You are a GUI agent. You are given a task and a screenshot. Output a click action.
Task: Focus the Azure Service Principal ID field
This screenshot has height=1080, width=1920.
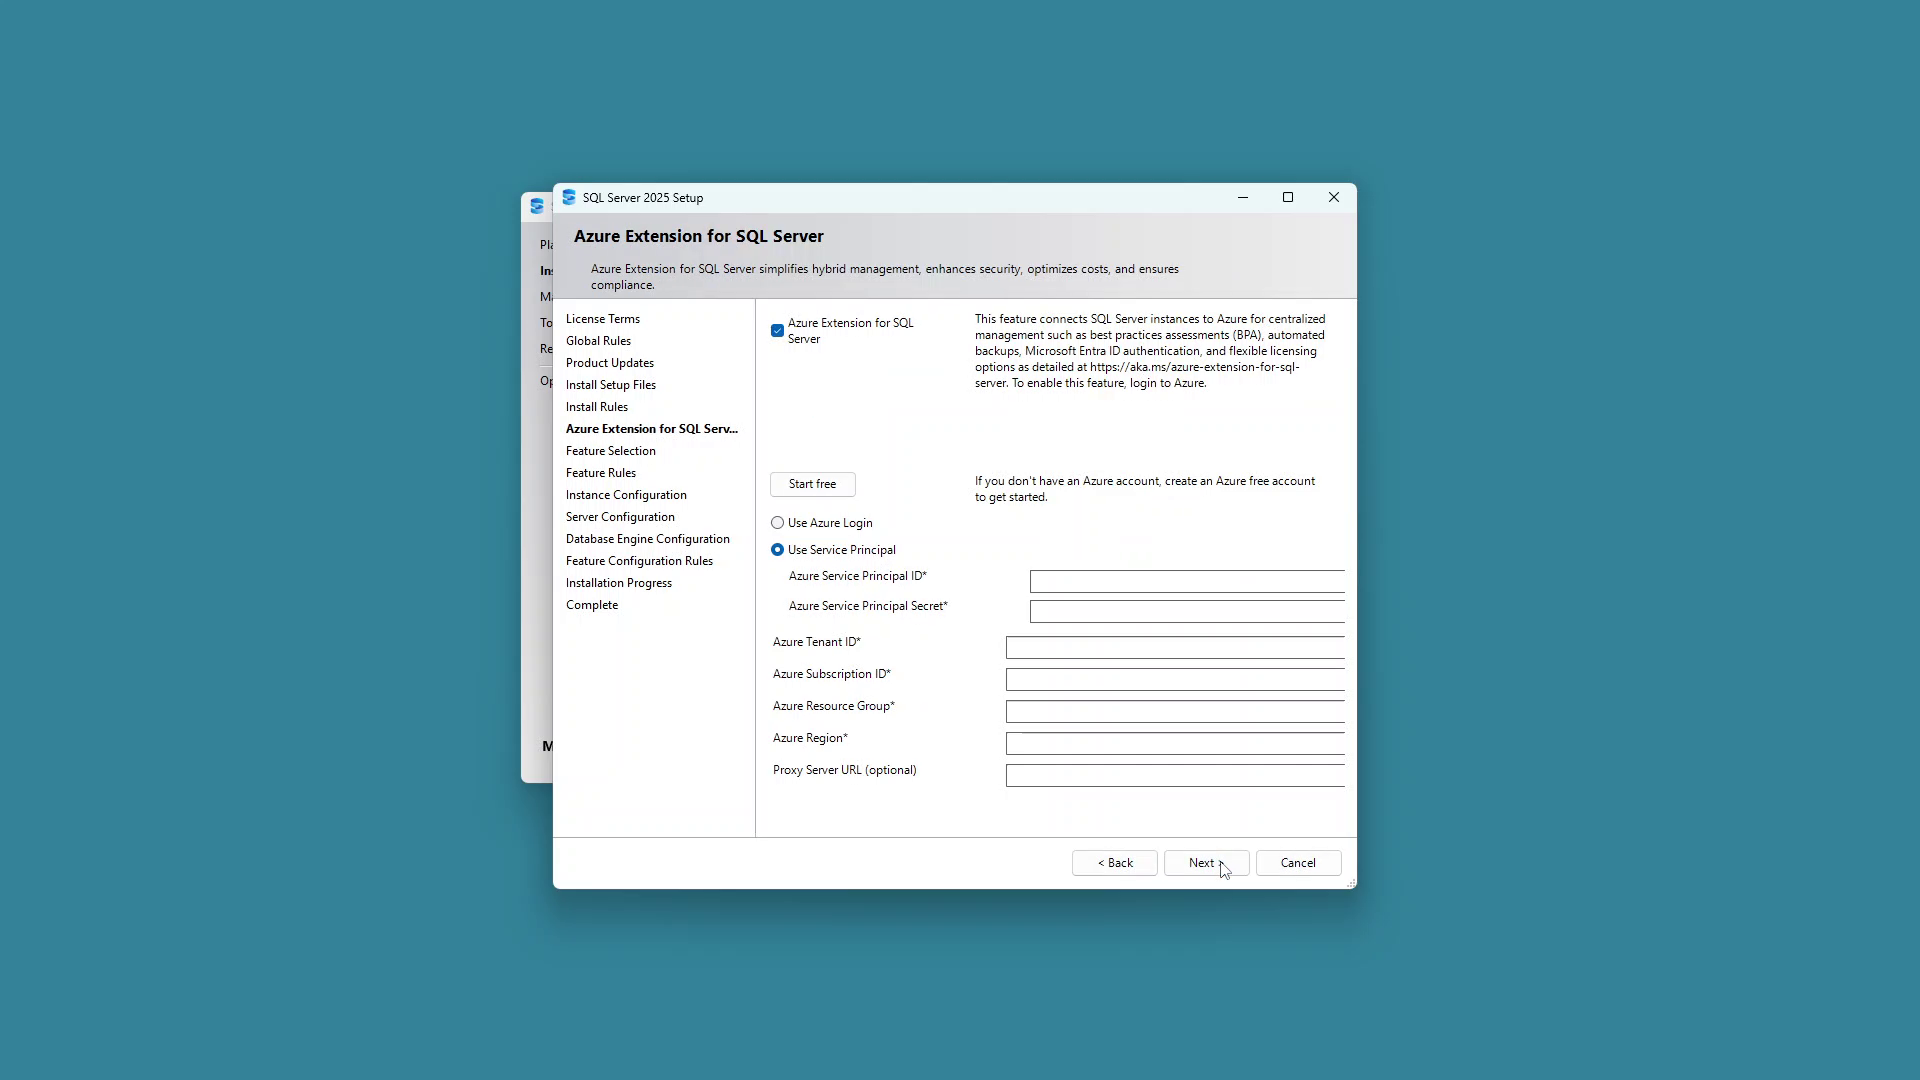tap(1187, 582)
